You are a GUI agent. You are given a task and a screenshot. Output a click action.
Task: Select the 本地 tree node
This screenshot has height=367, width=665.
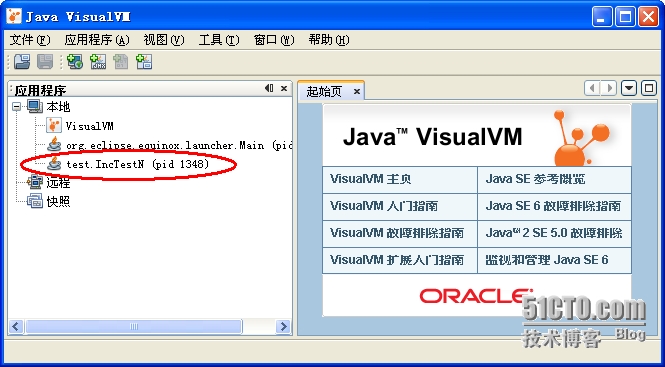tap(58, 106)
